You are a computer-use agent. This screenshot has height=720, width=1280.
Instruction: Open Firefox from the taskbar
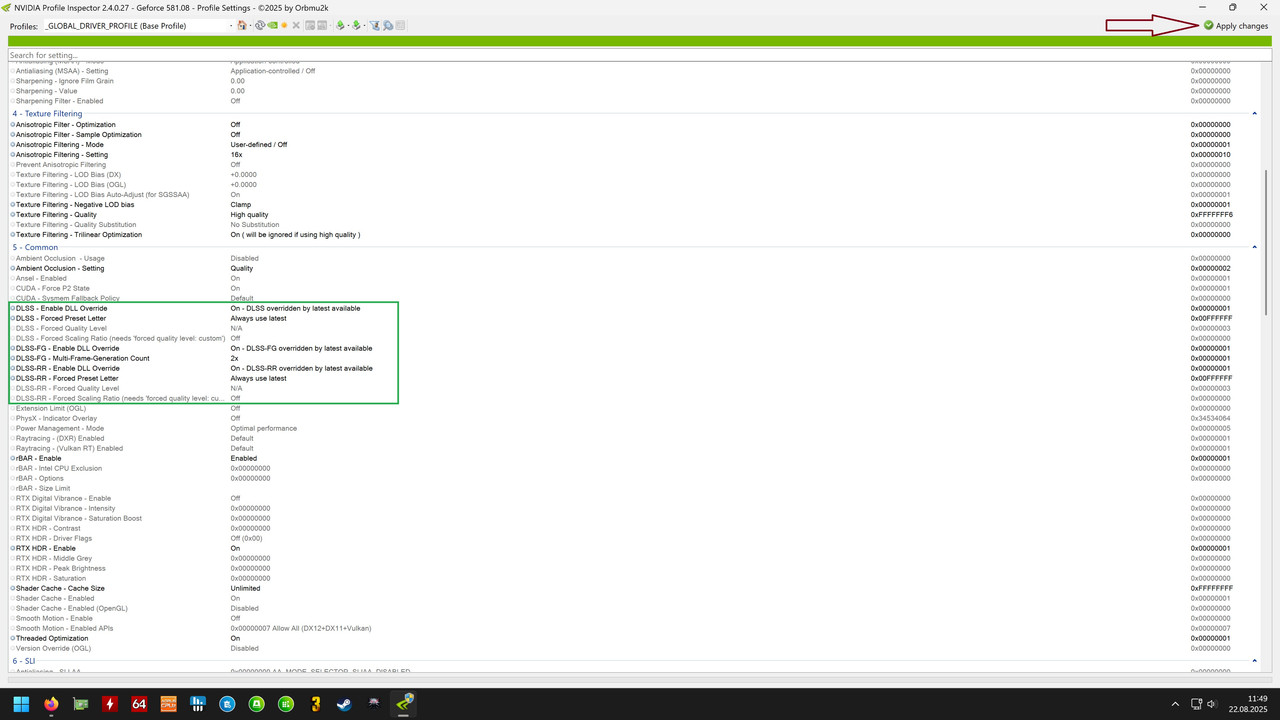51,704
